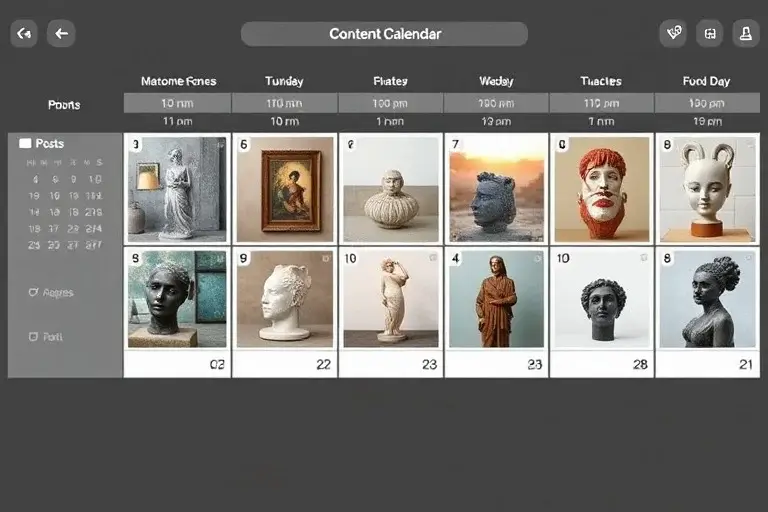This screenshot has height=512, width=768.
Task: Open the Tunday column time slot
Action: [284, 103]
